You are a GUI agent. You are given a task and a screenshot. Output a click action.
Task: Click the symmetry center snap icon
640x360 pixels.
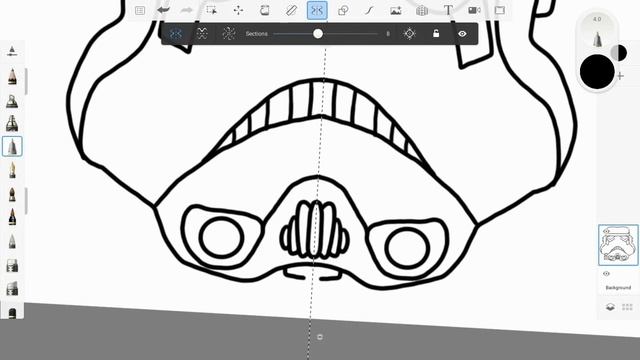(x=409, y=33)
